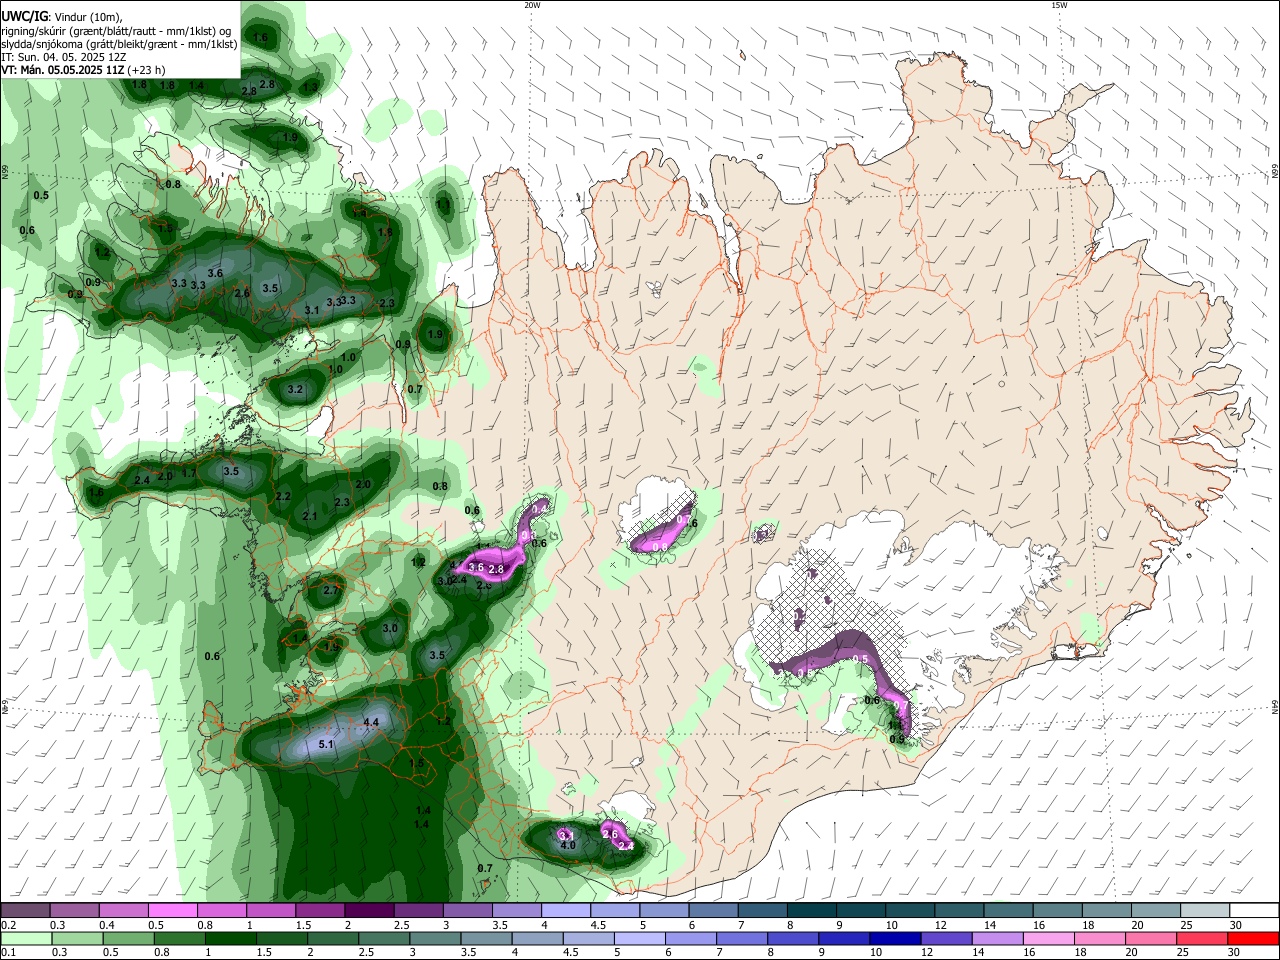
Task: Click the 3.2 precipitation value
Action: (x=295, y=390)
